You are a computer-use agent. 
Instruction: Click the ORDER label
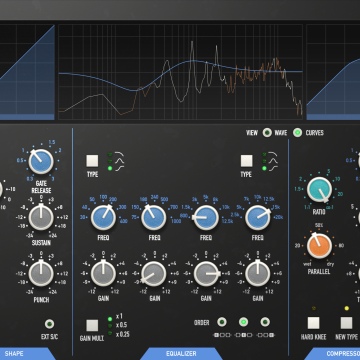[202, 323]
